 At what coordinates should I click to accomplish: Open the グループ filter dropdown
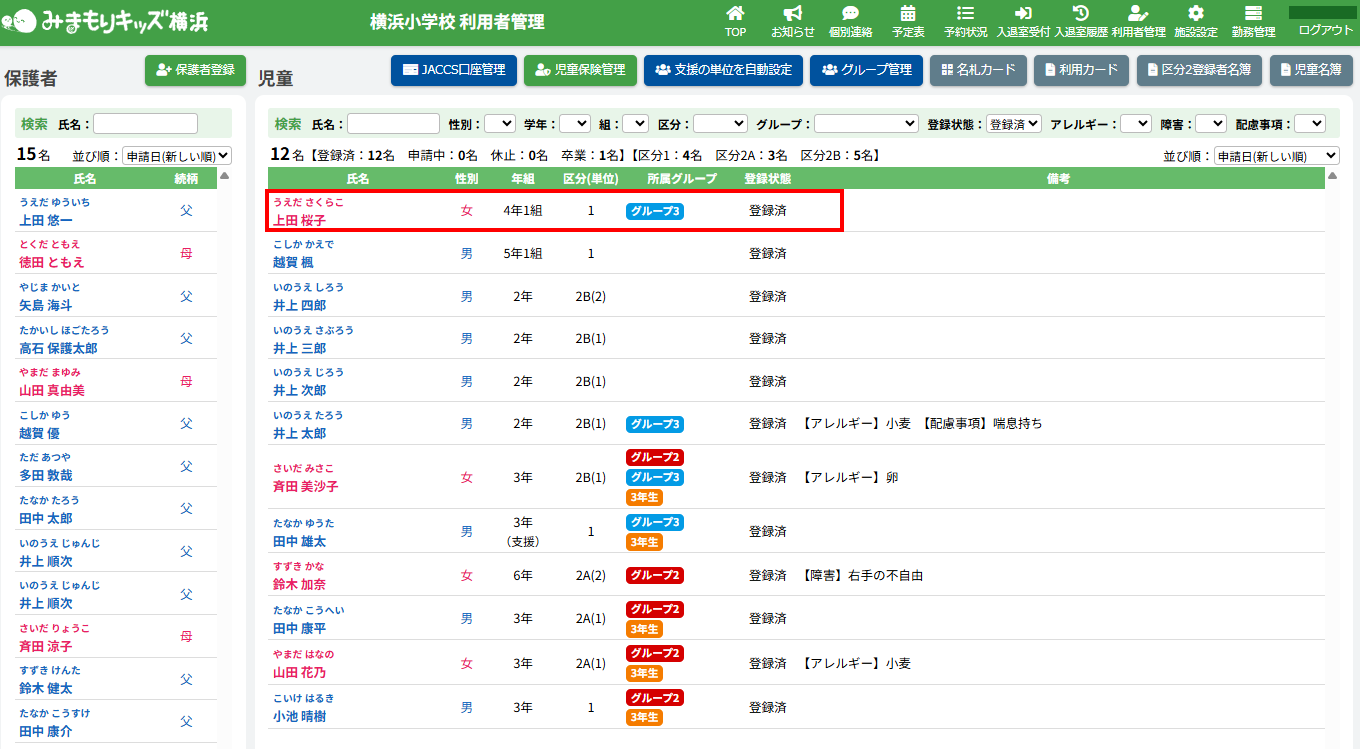866,124
